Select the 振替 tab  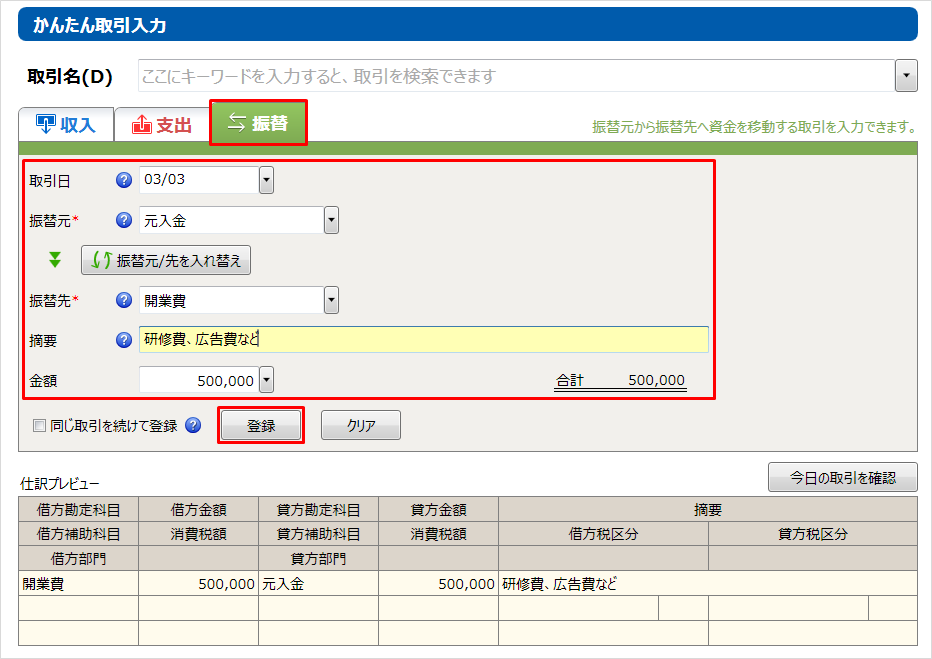tap(258, 123)
